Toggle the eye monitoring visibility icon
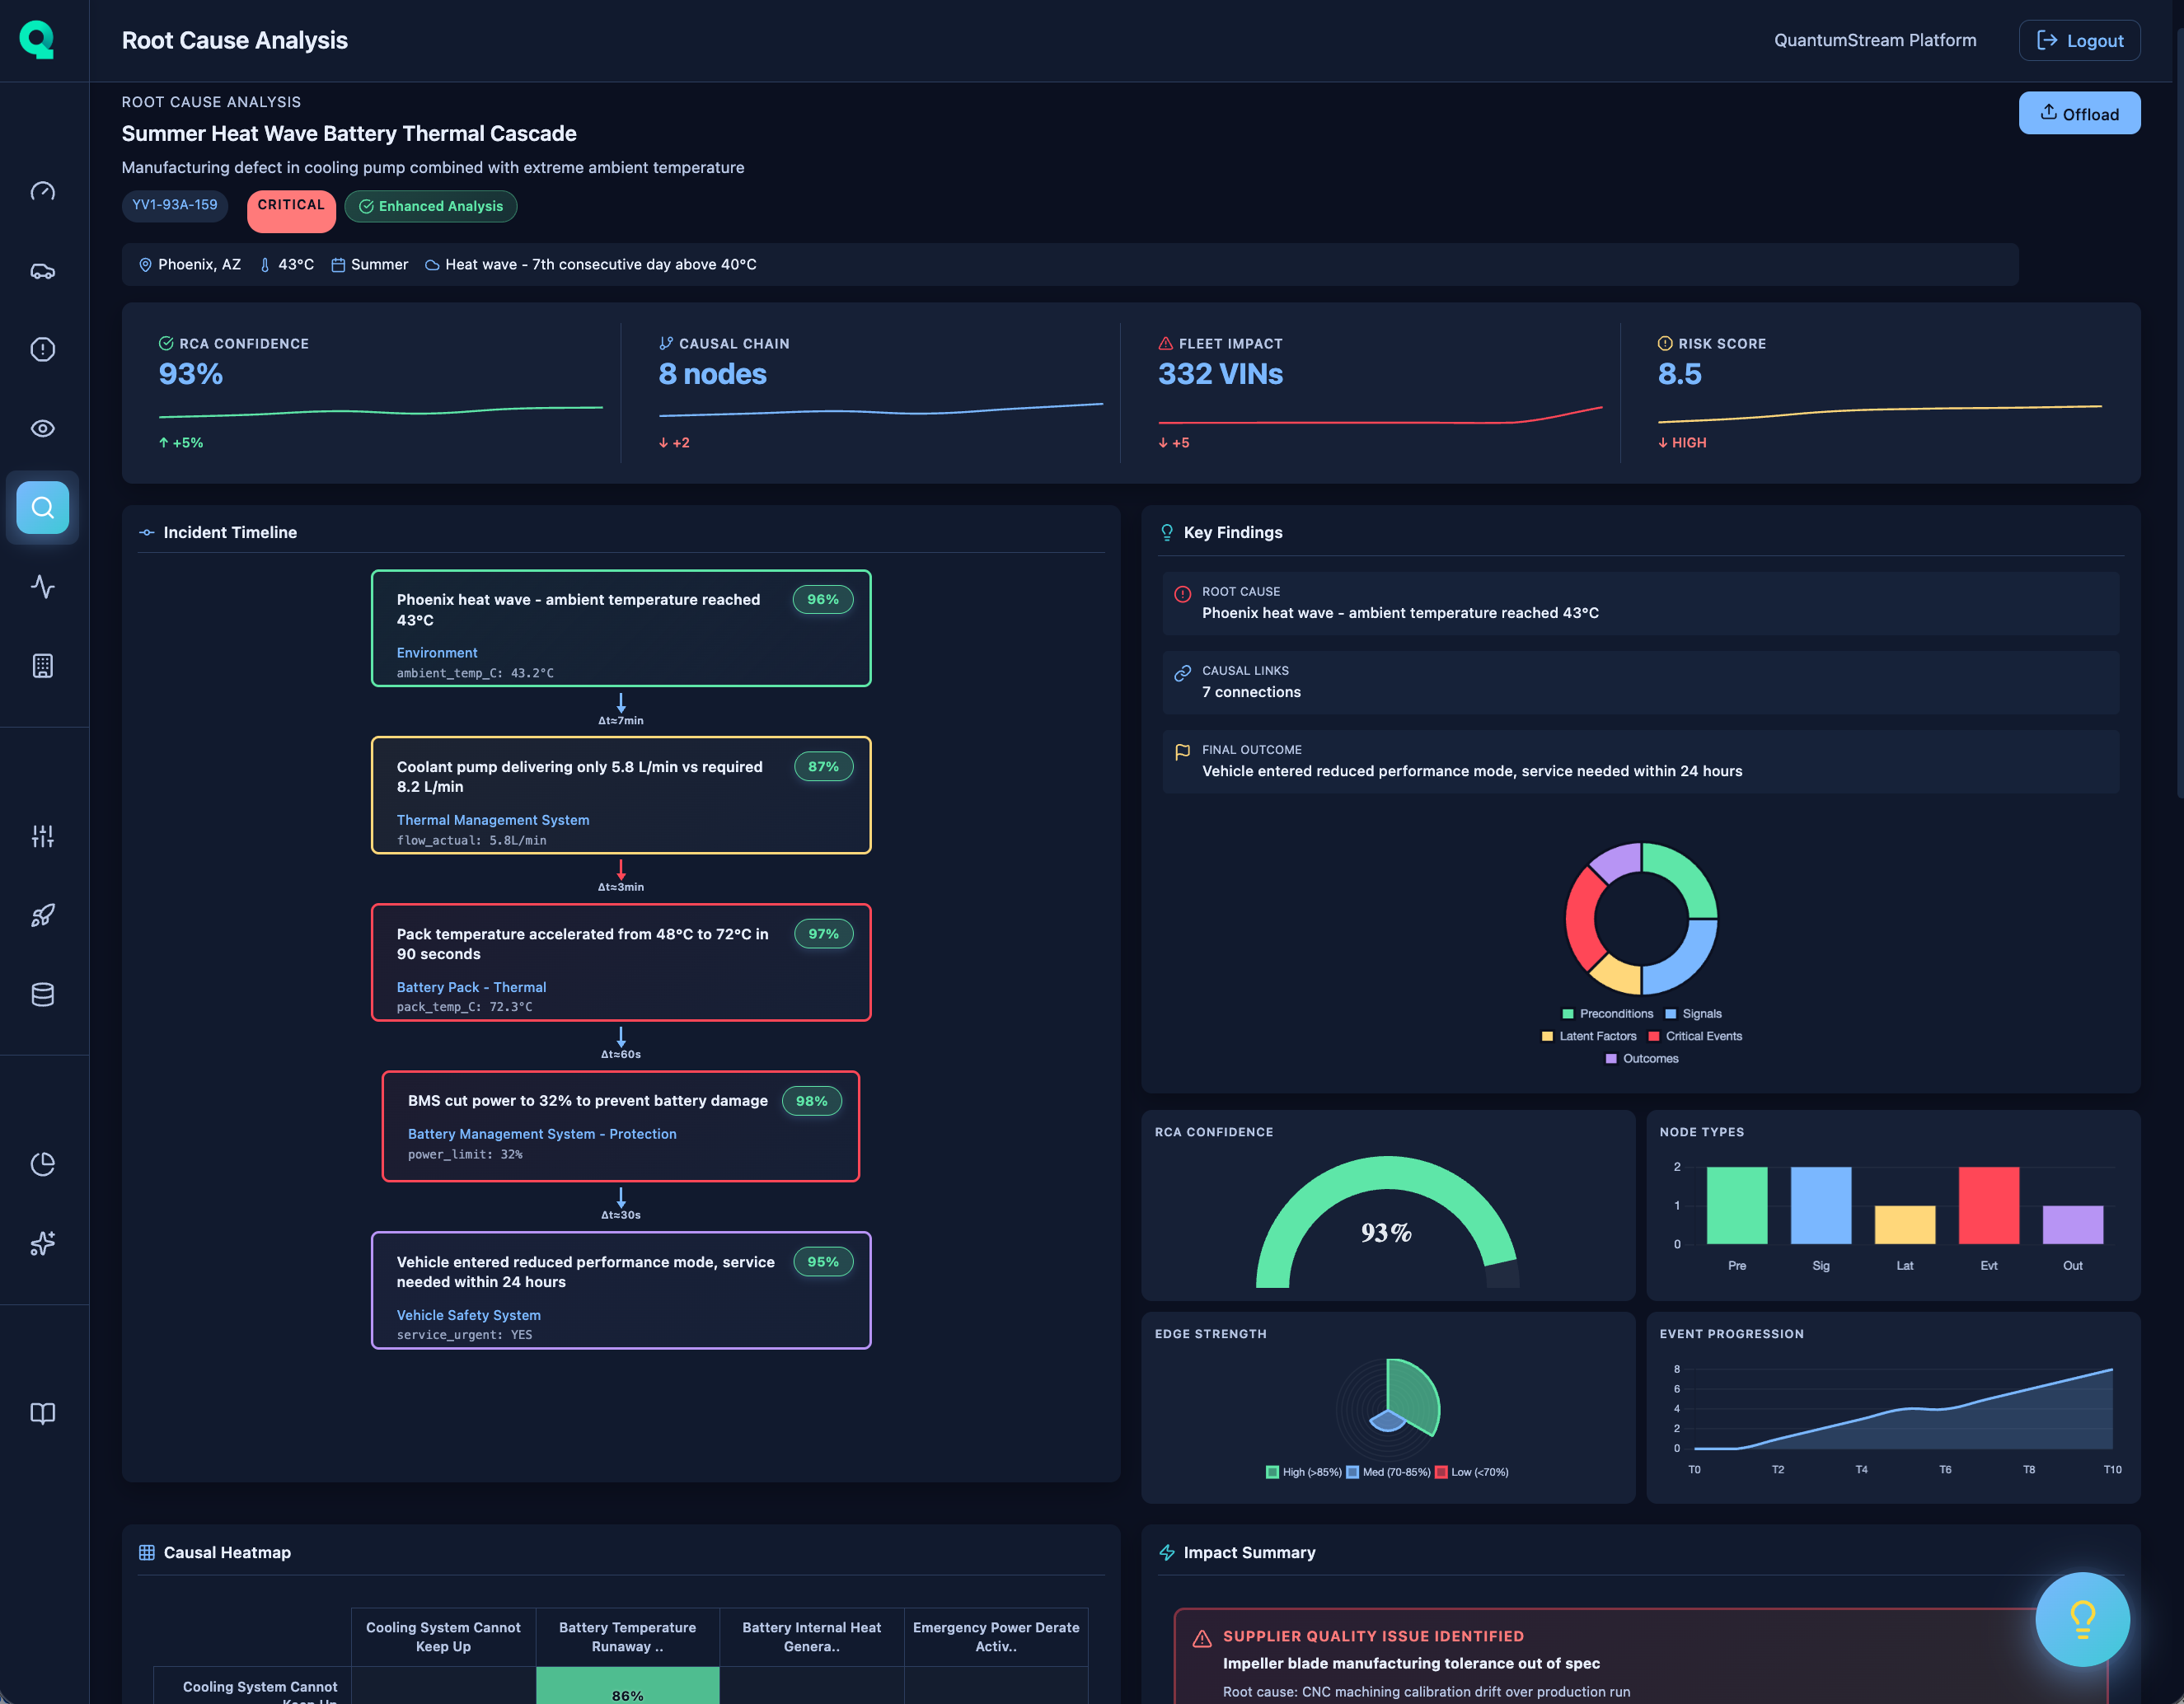This screenshot has height=1704, width=2184. [43, 428]
